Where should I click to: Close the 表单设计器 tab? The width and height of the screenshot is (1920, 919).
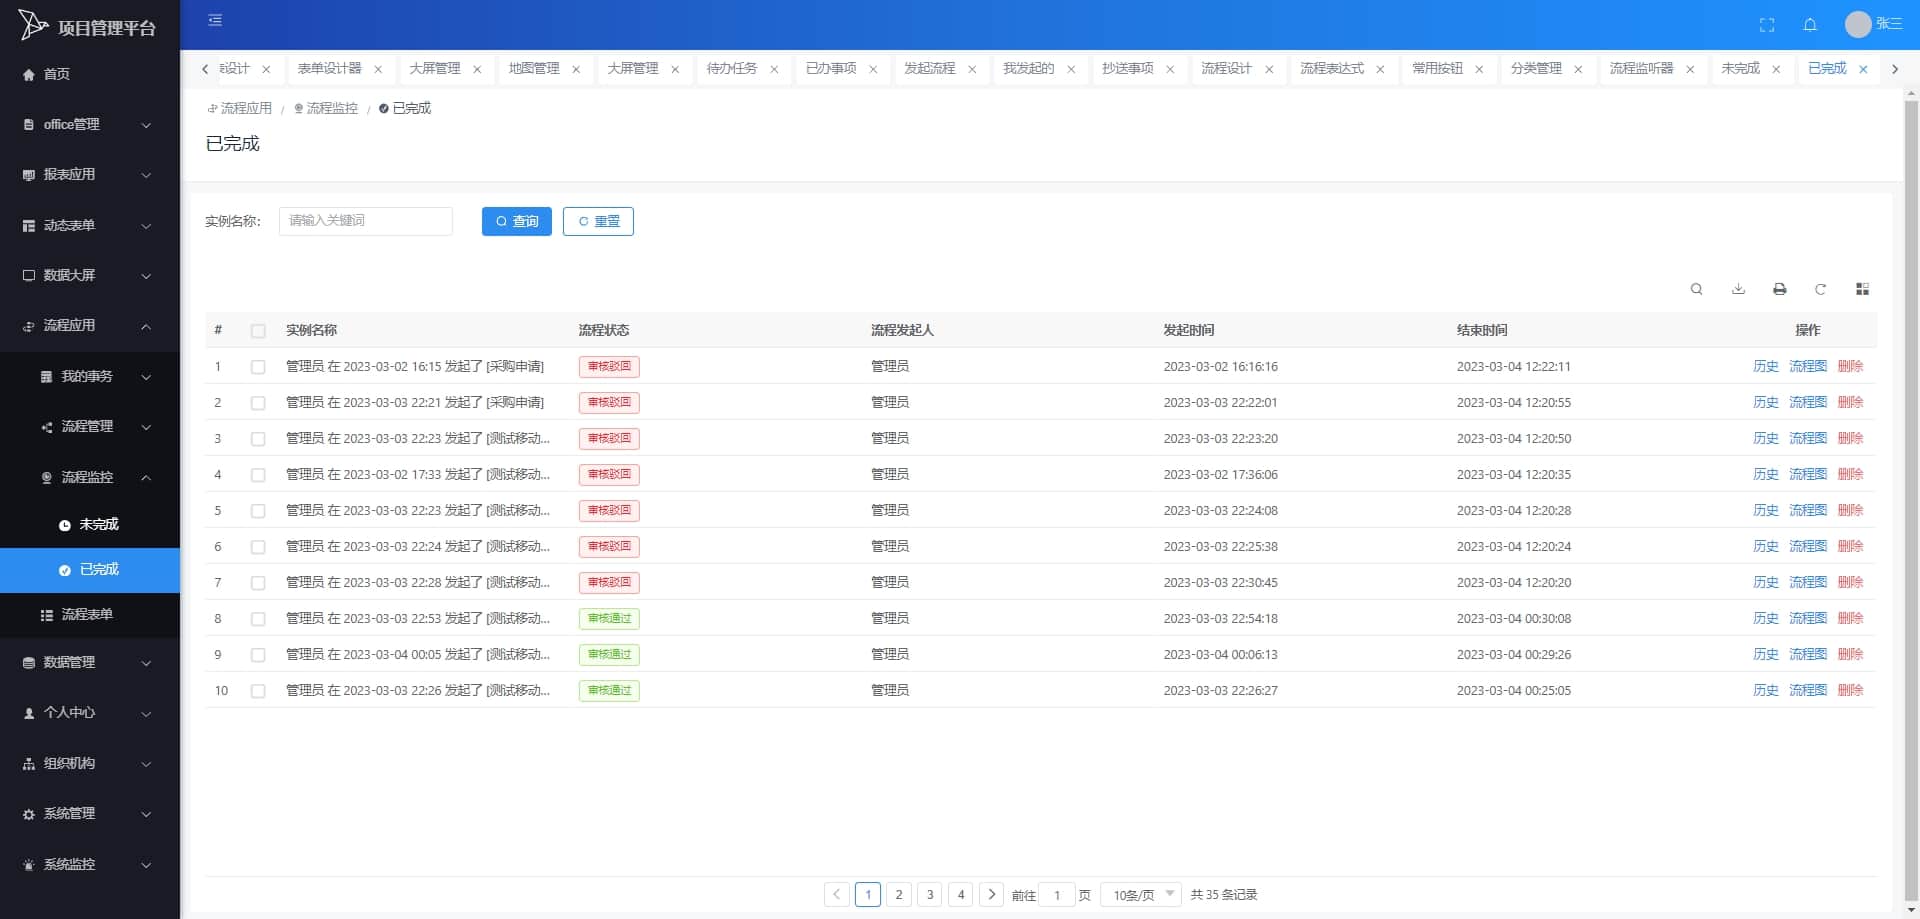pyautogui.click(x=378, y=69)
